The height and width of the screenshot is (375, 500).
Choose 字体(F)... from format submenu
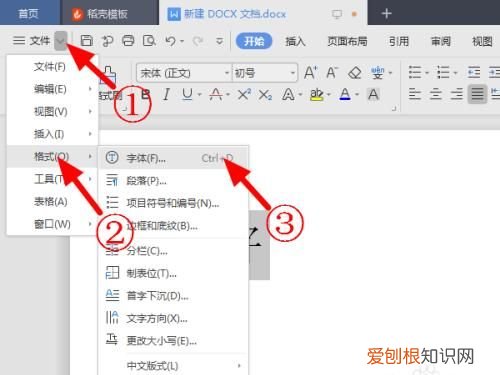tap(173, 158)
